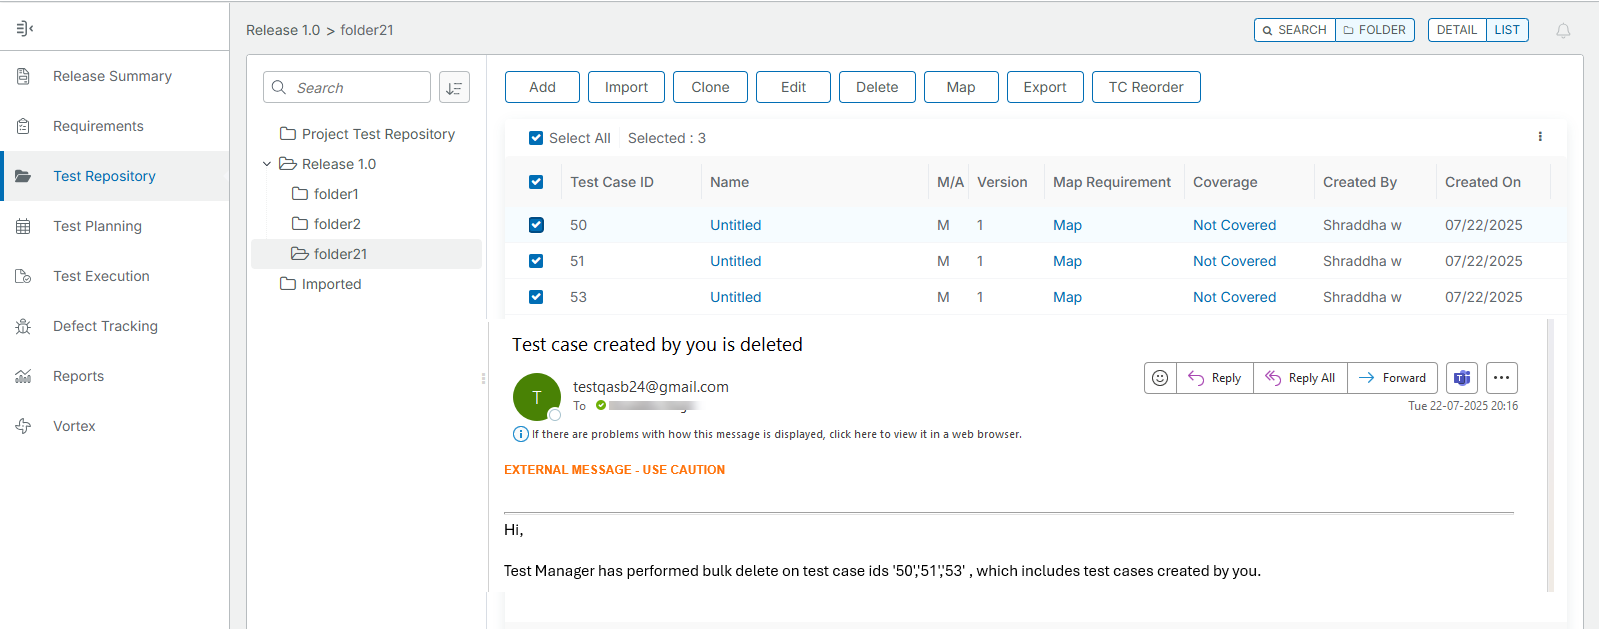Viewport: 1599px width, 629px height.
Task: Click Not Covered link for test 51
Action: coord(1234,261)
